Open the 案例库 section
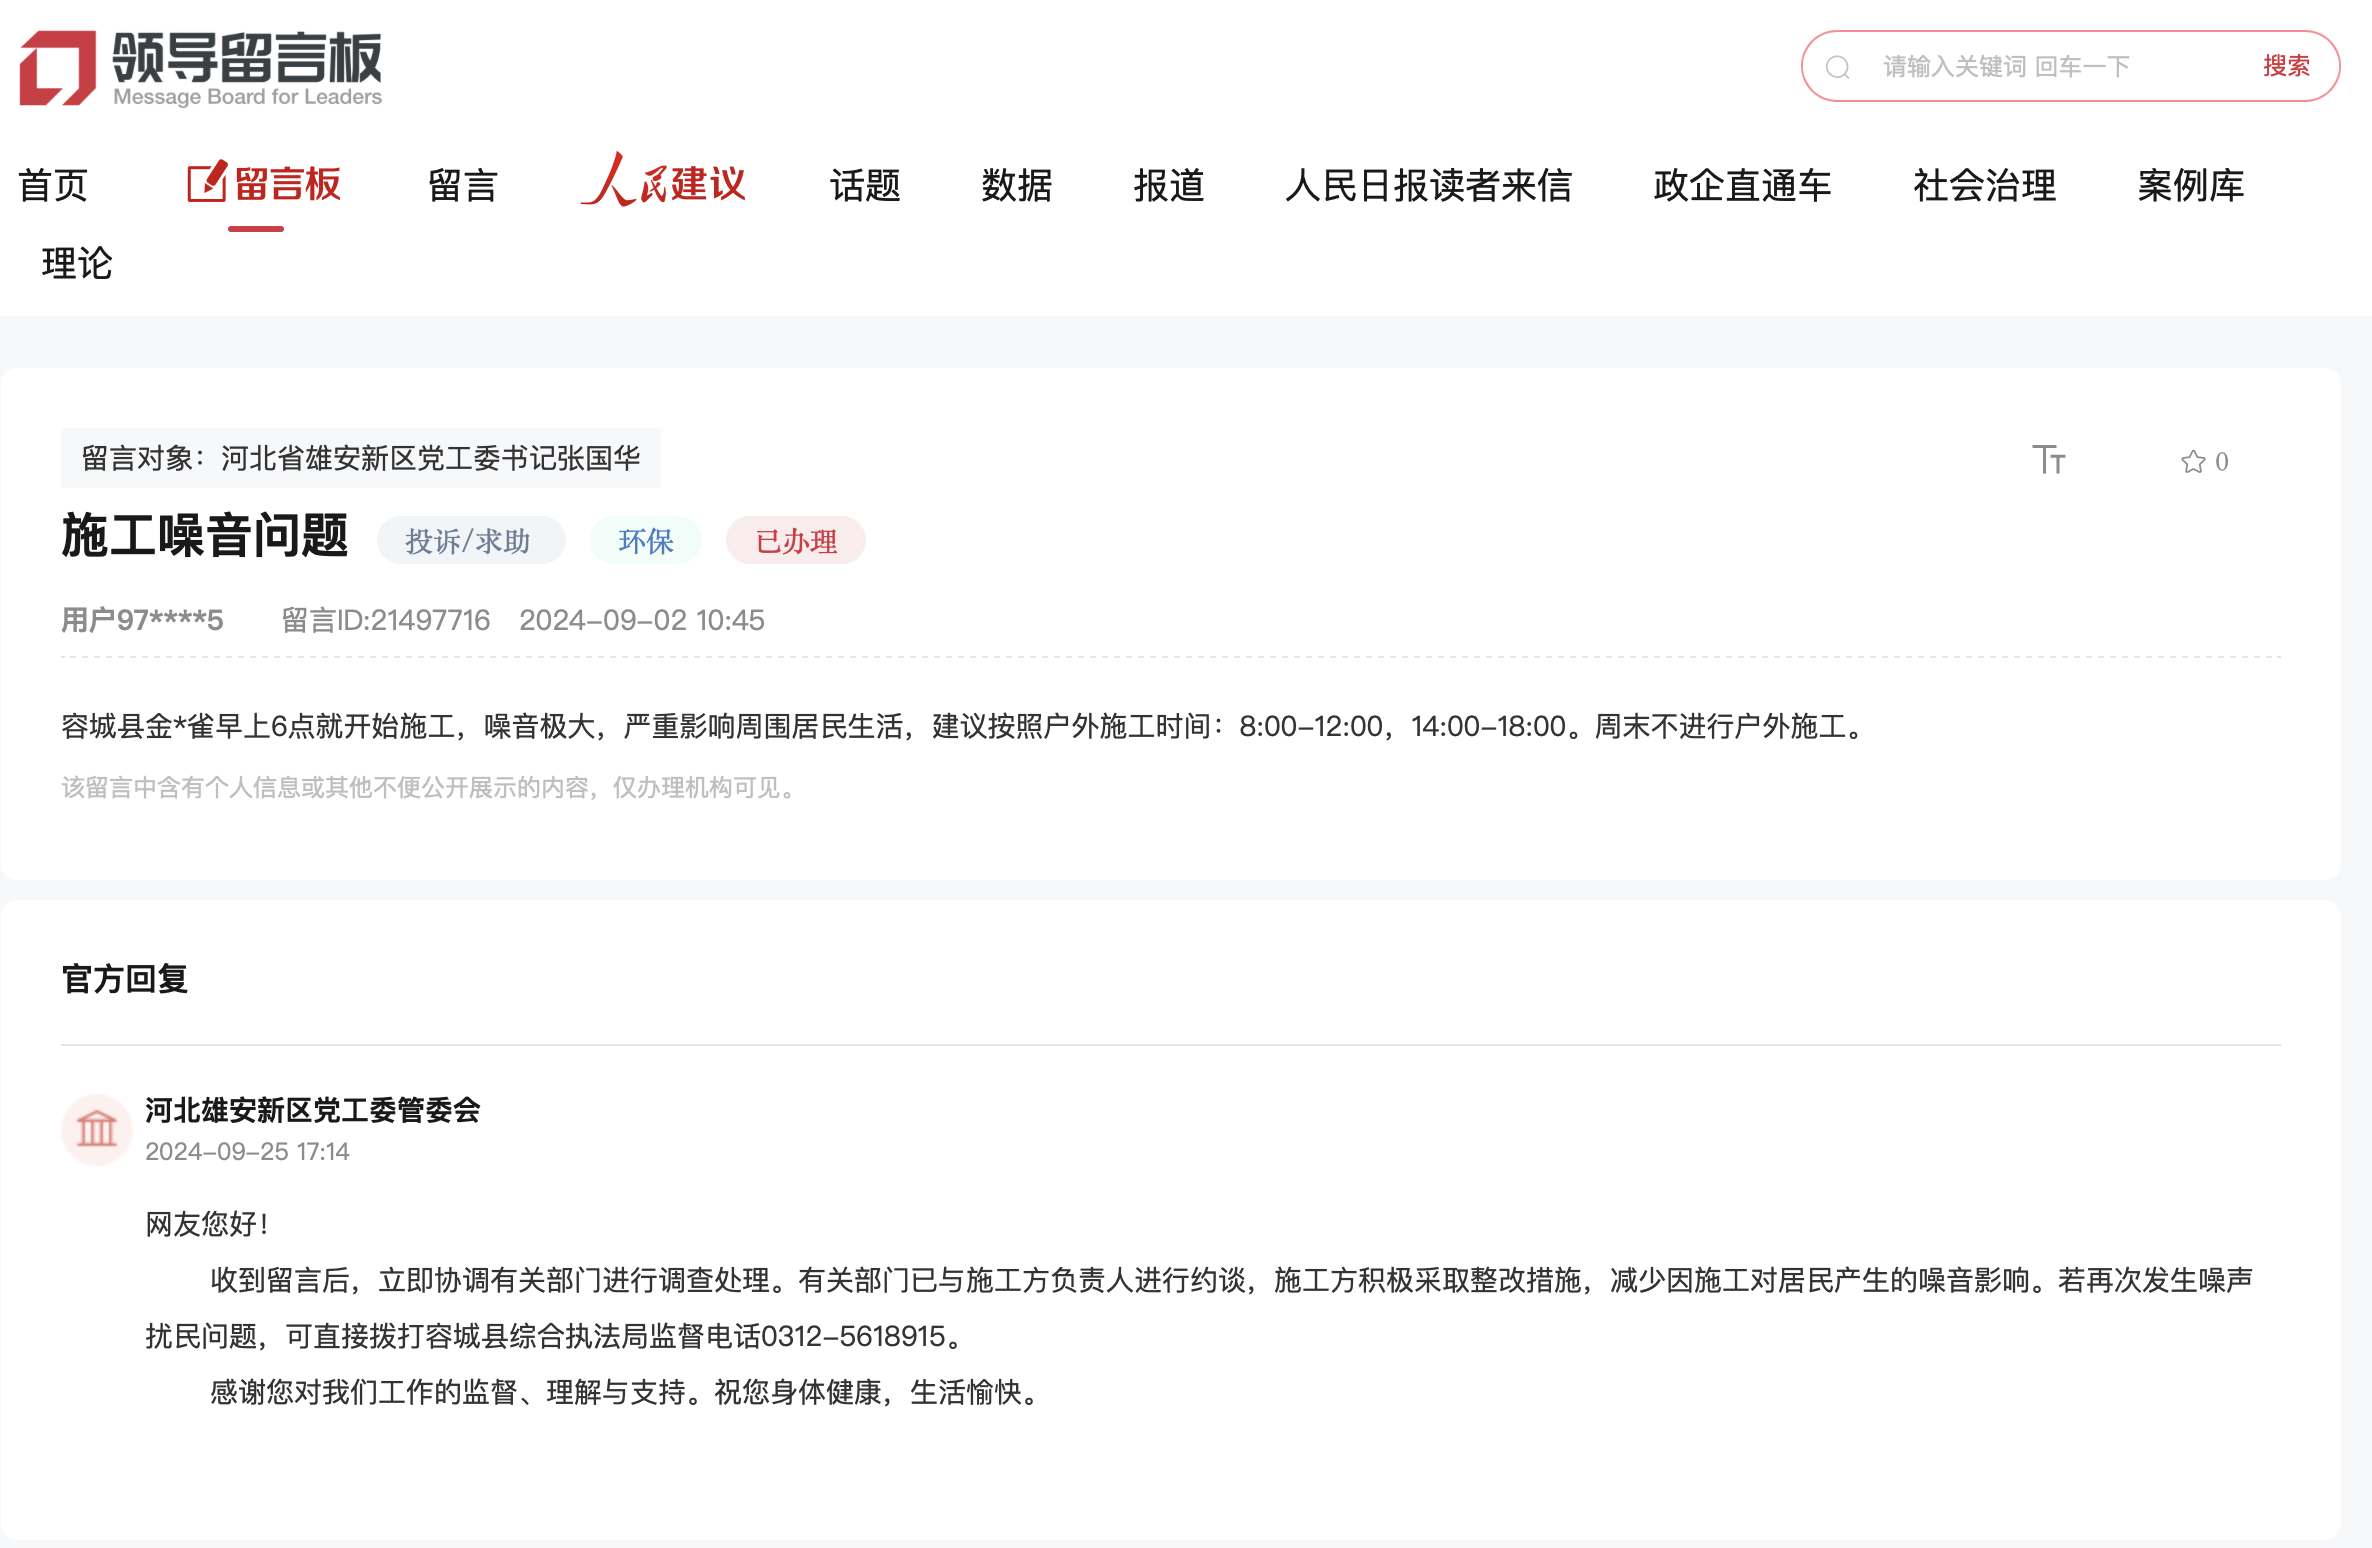Viewport: 2372px width, 1548px height. tap(2190, 186)
